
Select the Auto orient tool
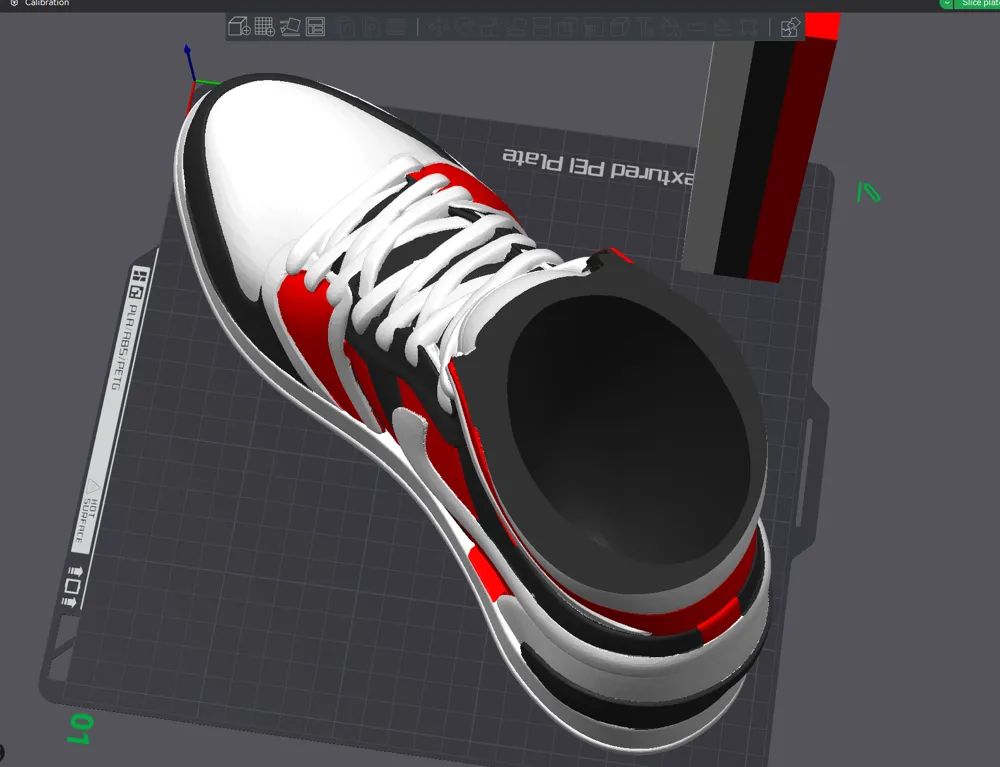(290, 27)
